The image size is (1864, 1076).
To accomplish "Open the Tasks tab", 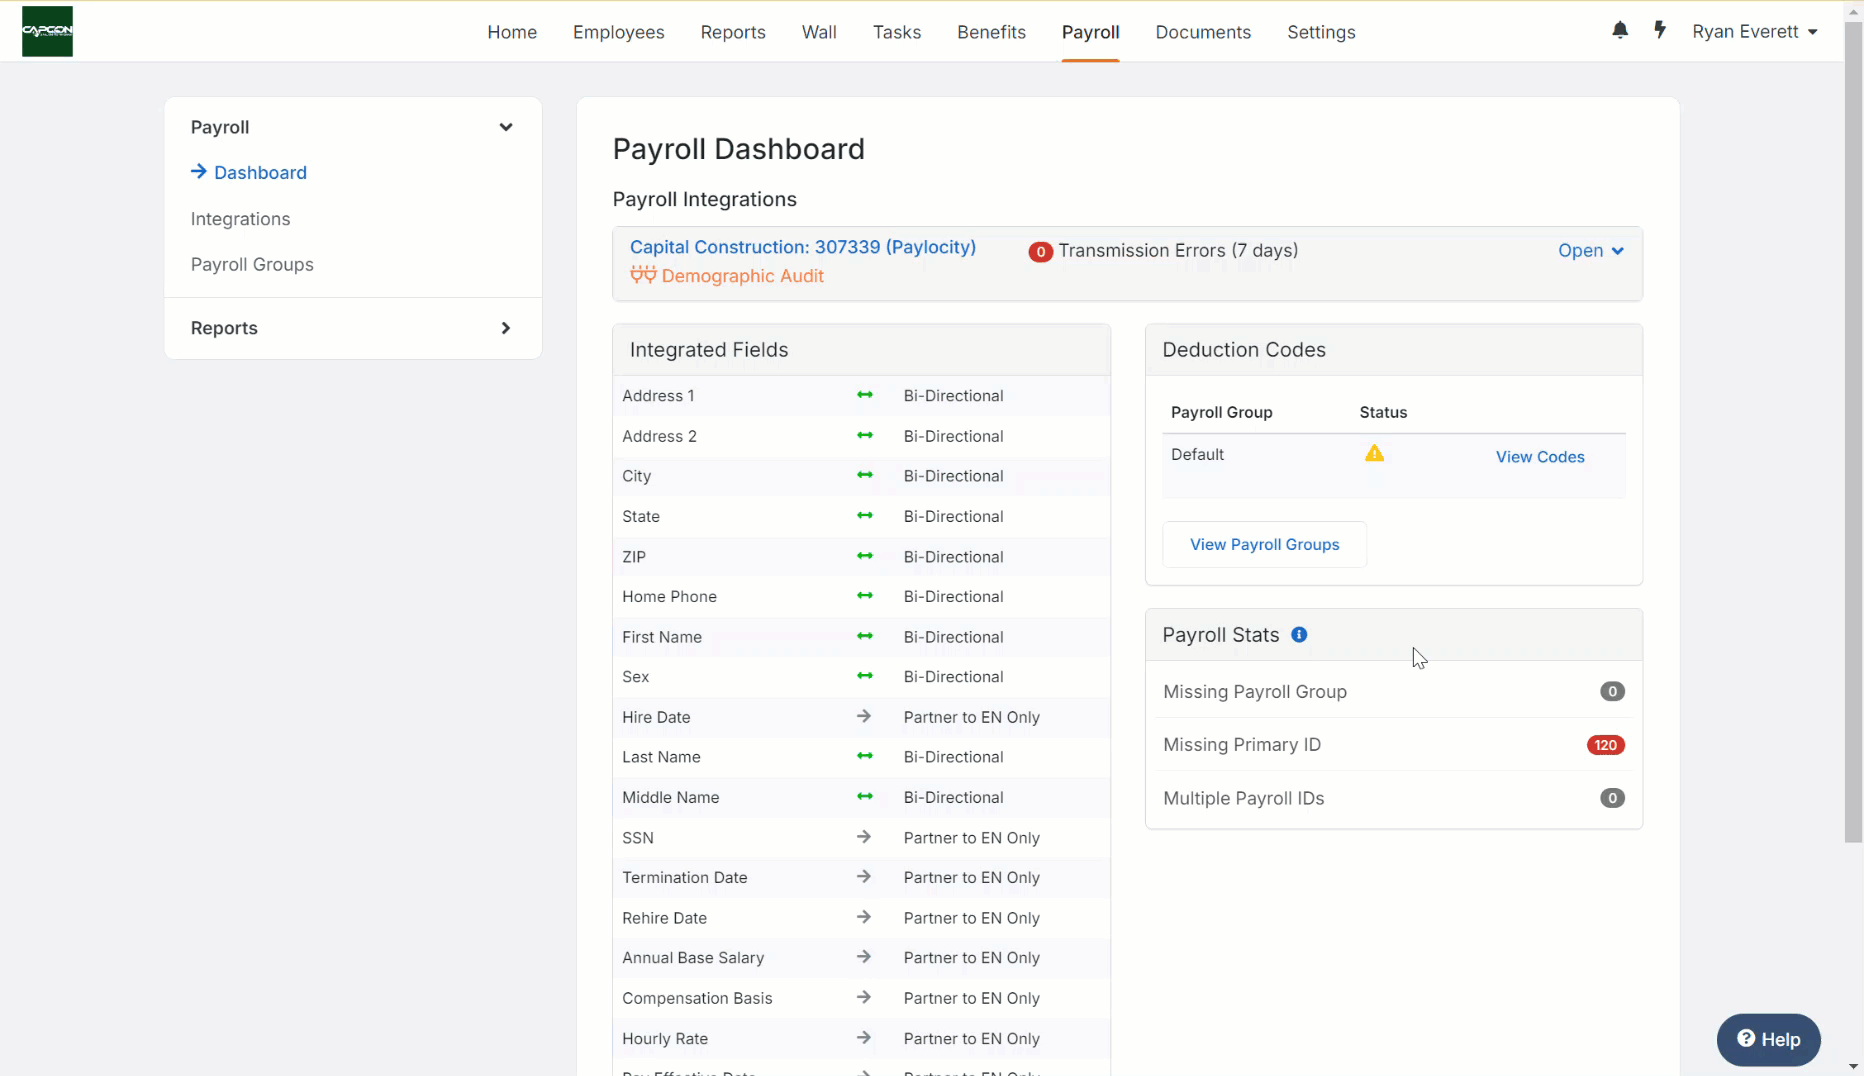I will (897, 32).
